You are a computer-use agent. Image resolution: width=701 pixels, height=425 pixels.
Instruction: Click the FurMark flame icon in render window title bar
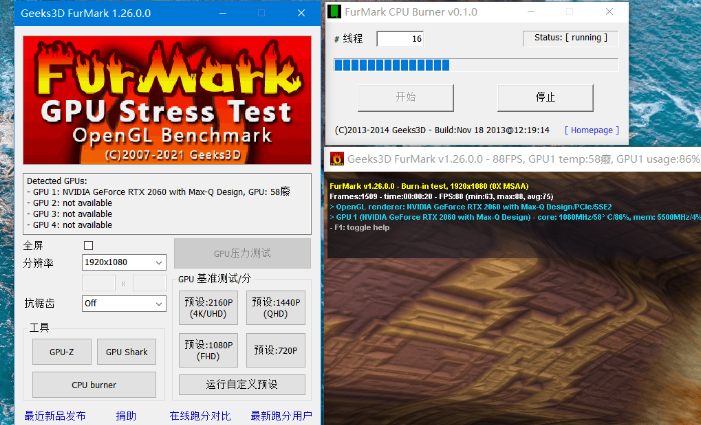(337, 159)
